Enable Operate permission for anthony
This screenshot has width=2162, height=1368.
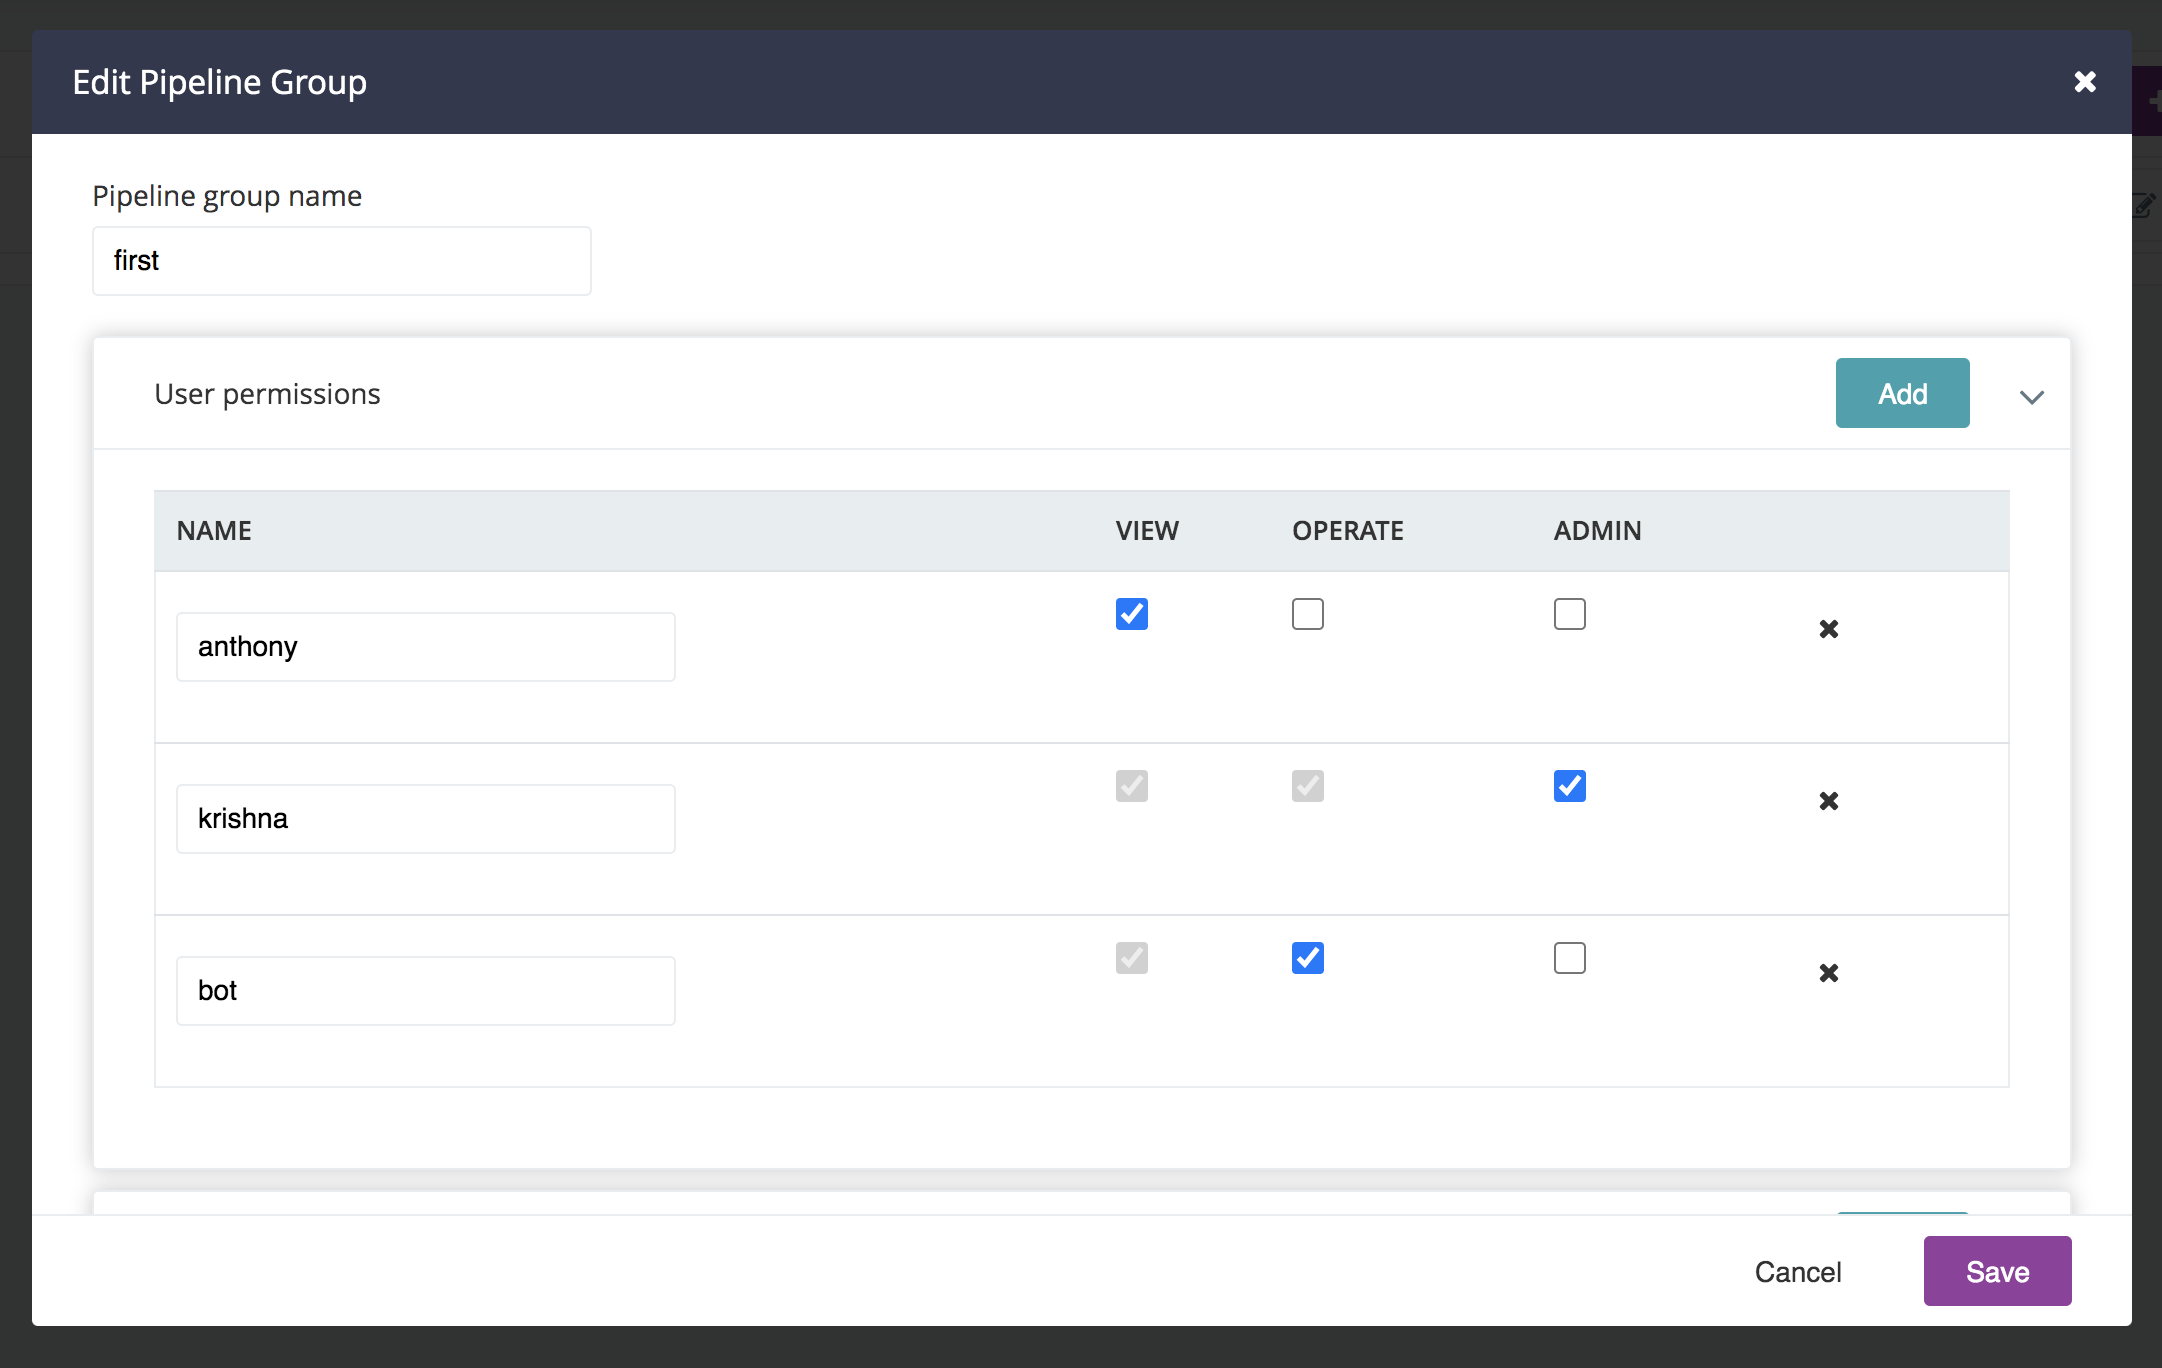(x=1307, y=614)
